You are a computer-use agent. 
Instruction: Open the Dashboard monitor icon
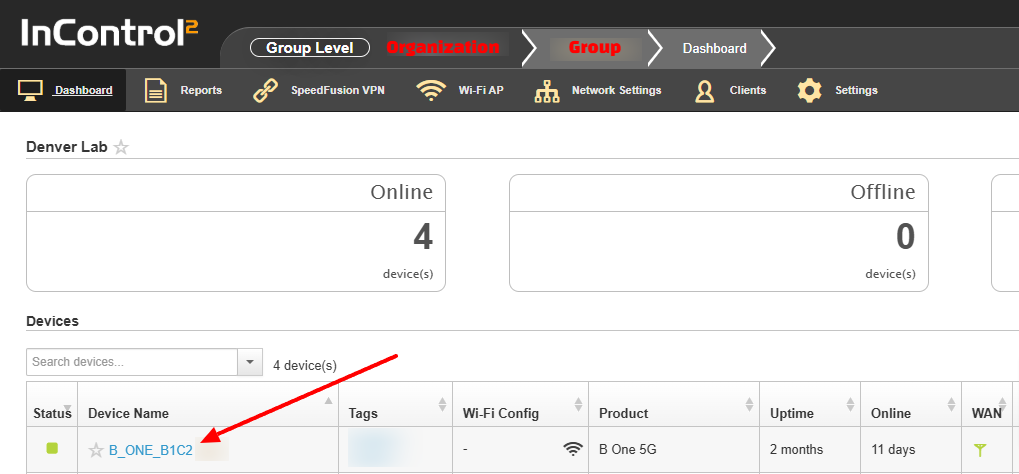tap(31, 90)
